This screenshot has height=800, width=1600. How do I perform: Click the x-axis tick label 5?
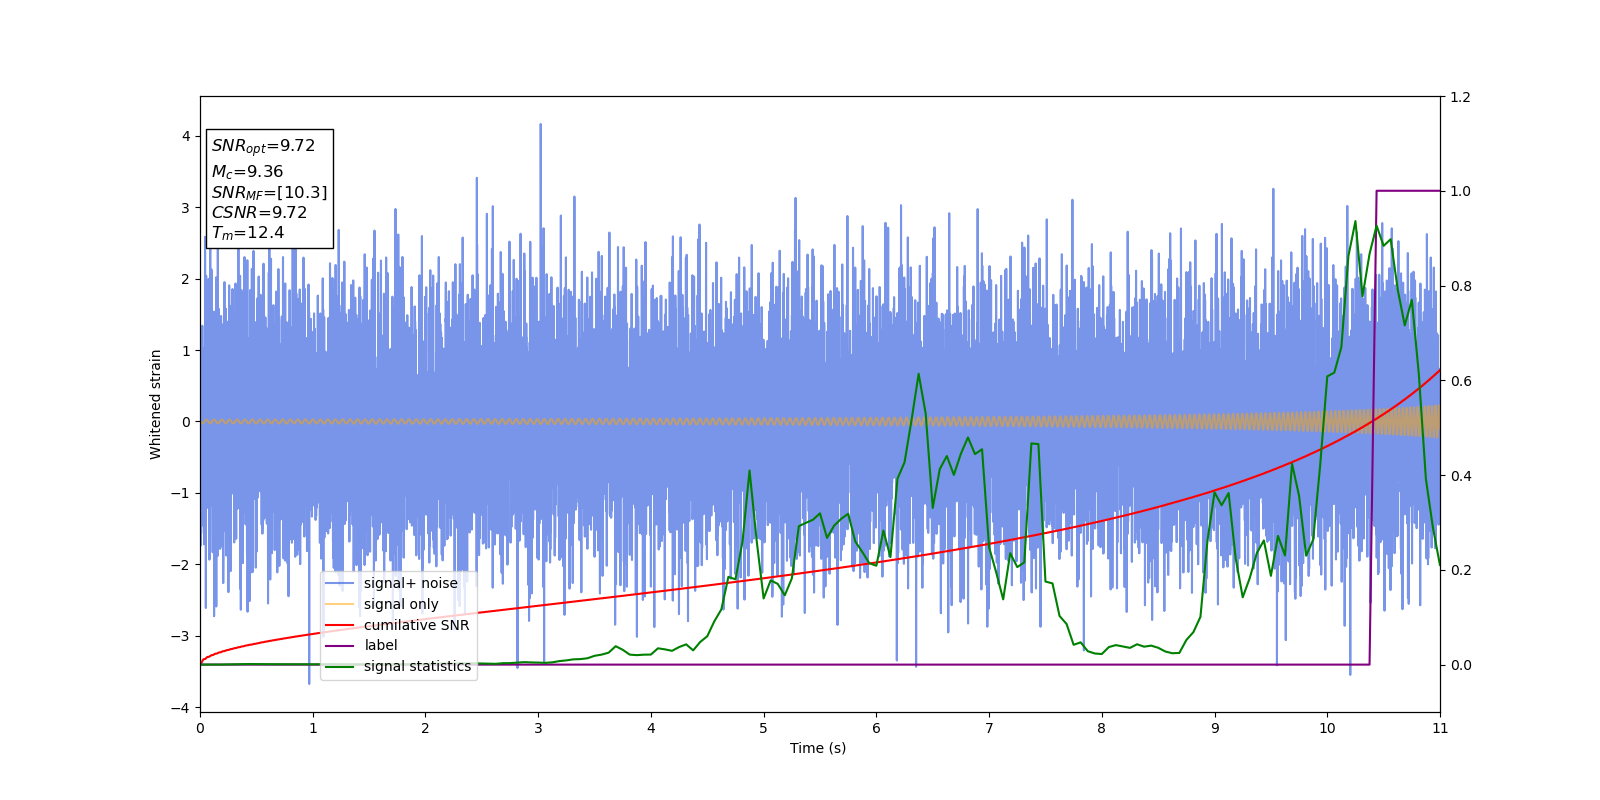[764, 728]
